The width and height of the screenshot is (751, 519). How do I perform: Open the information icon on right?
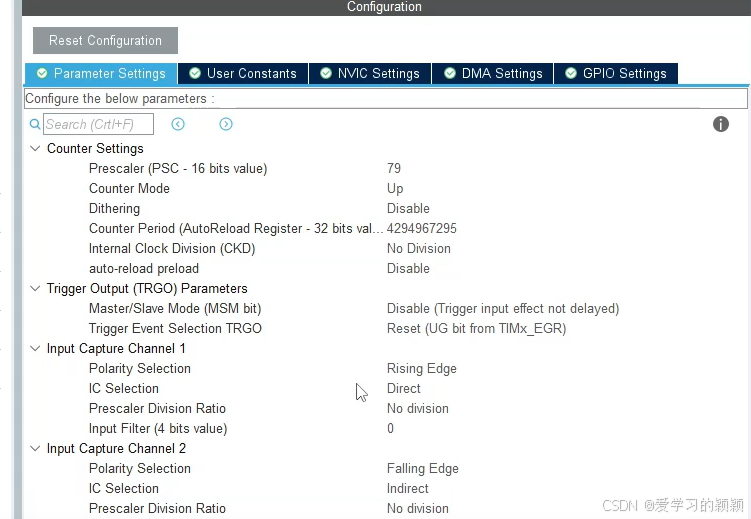720,124
